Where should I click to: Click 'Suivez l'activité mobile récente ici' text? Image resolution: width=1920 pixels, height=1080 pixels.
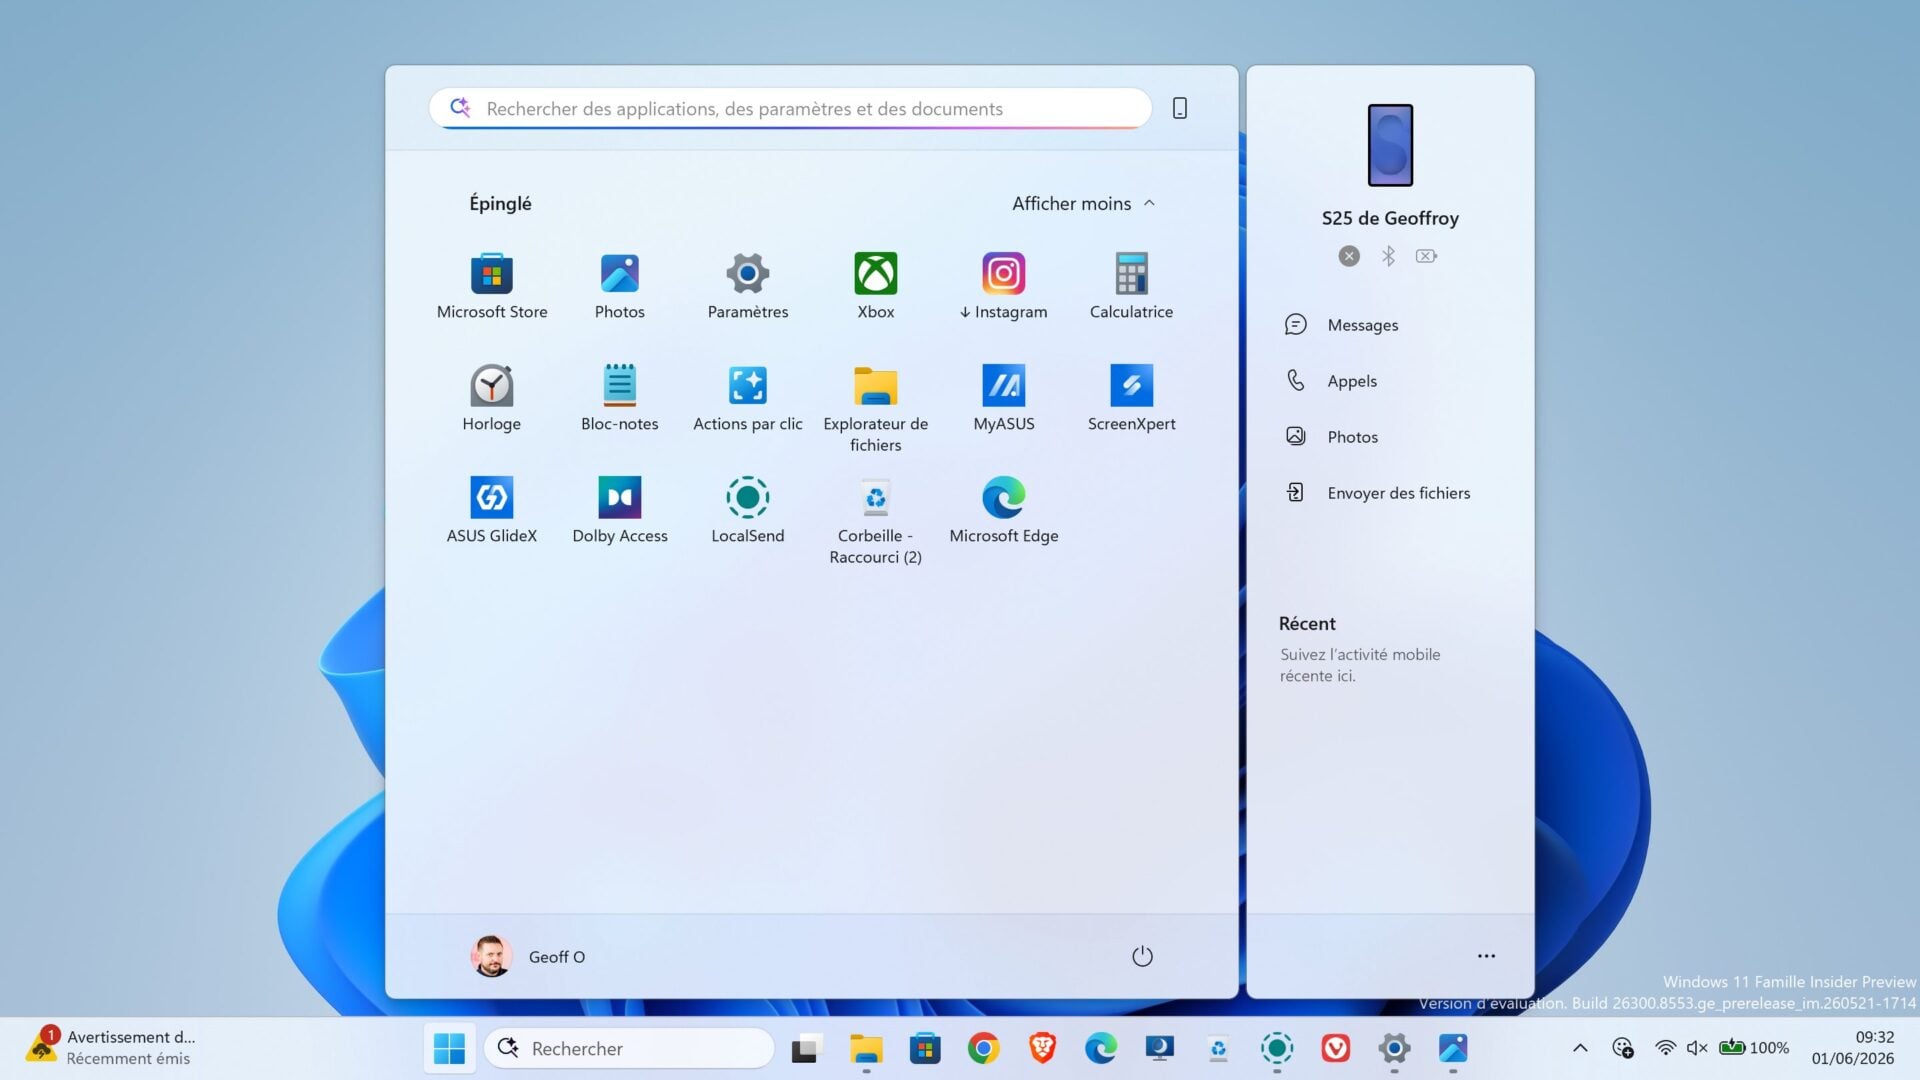(1360, 665)
